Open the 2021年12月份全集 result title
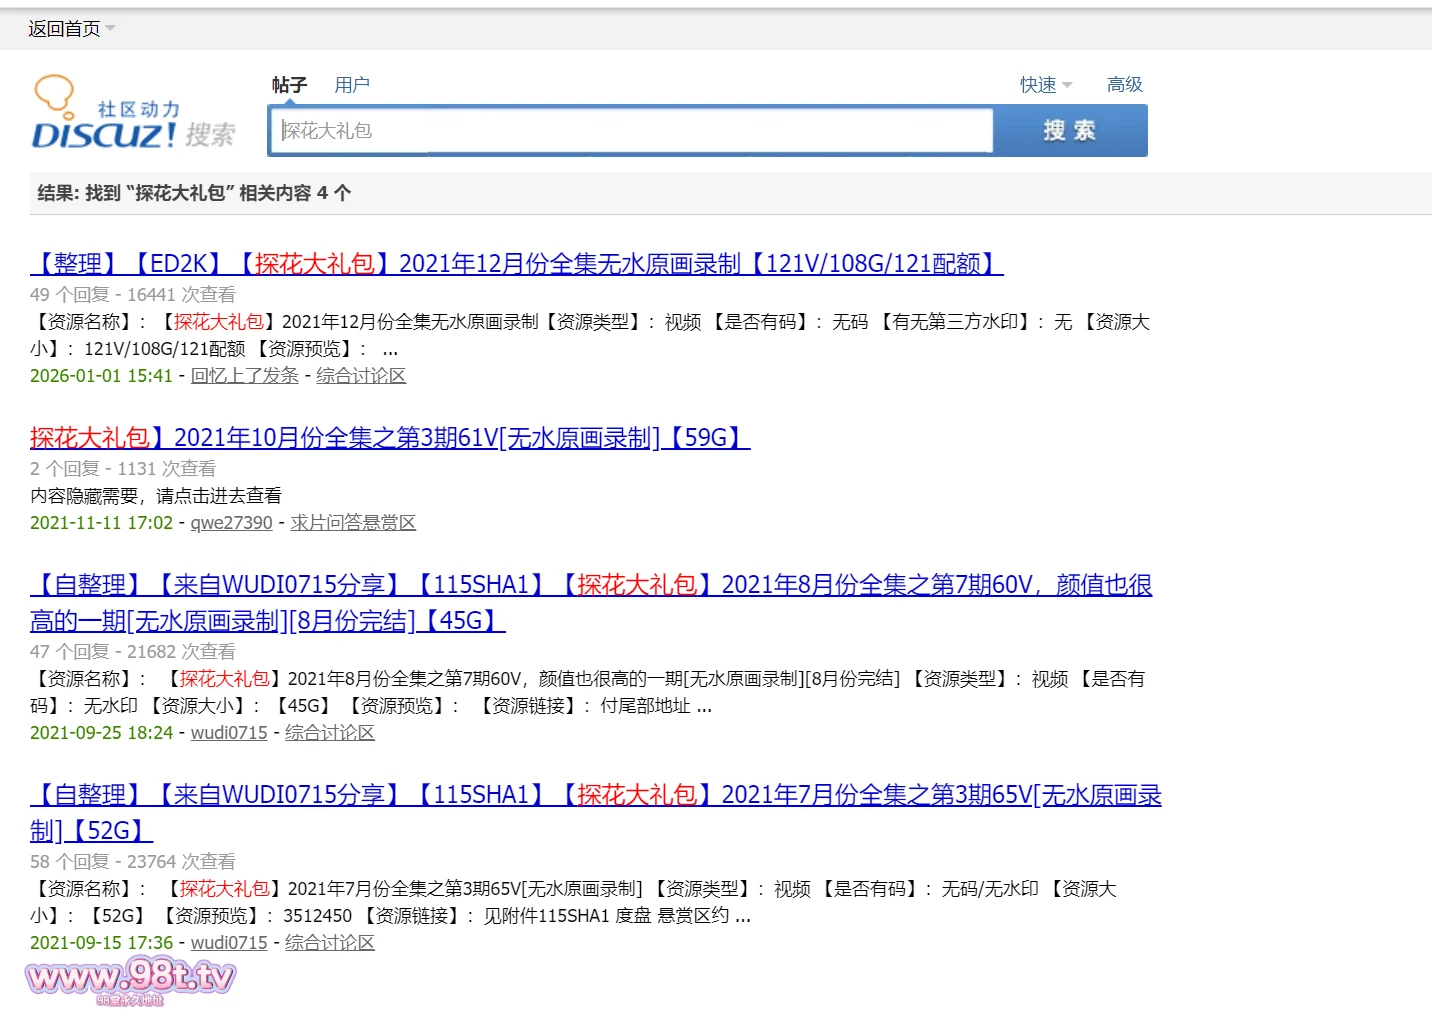Viewport: 1432px width, 1015px height. (x=516, y=264)
